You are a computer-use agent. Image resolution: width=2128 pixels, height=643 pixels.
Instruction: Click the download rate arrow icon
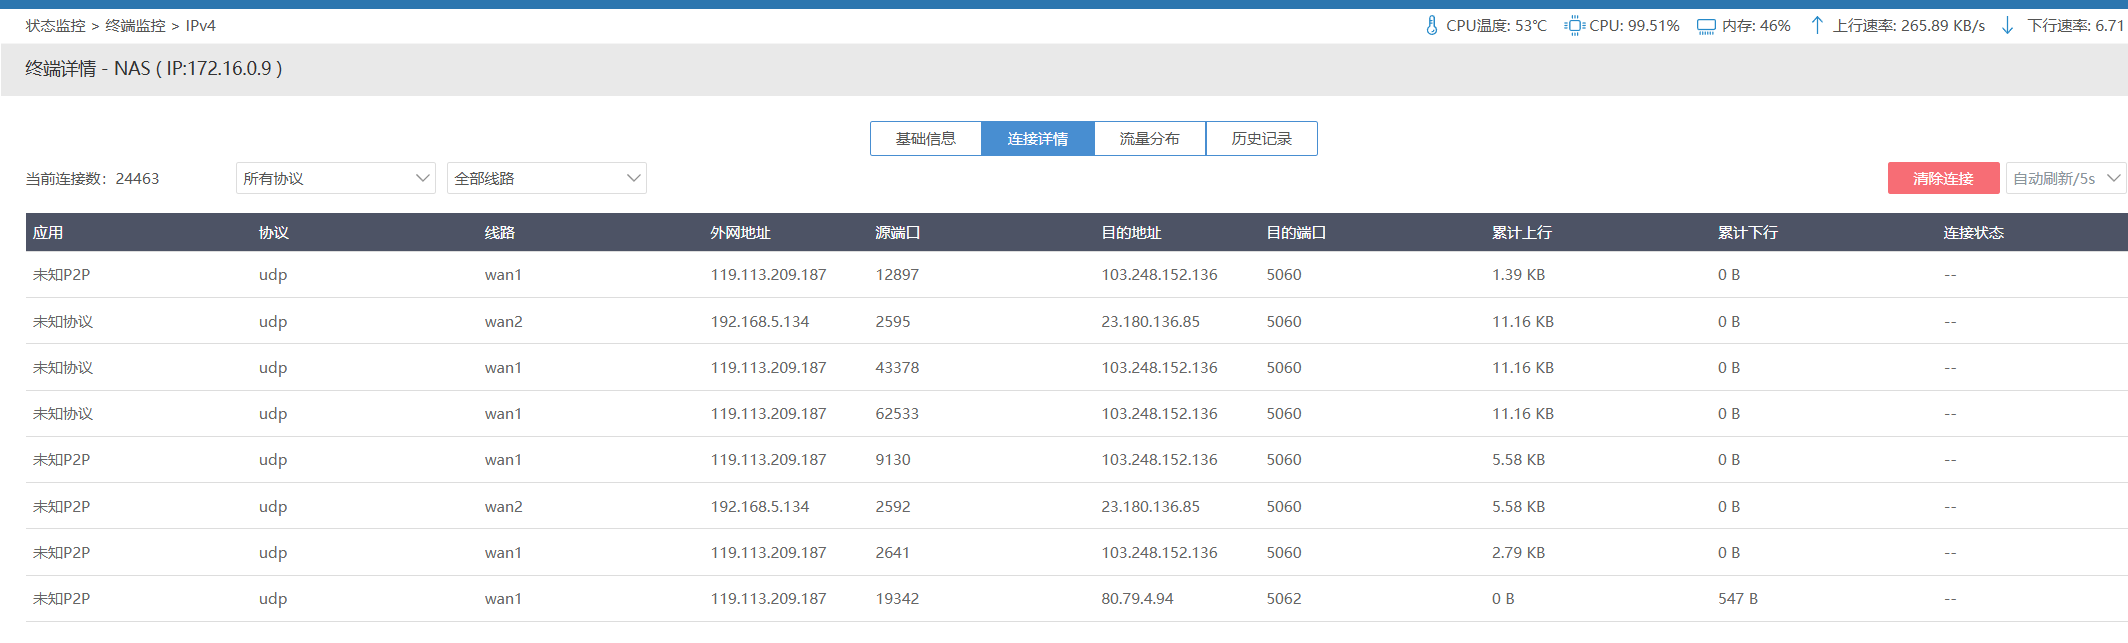(x=2007, y=26)
